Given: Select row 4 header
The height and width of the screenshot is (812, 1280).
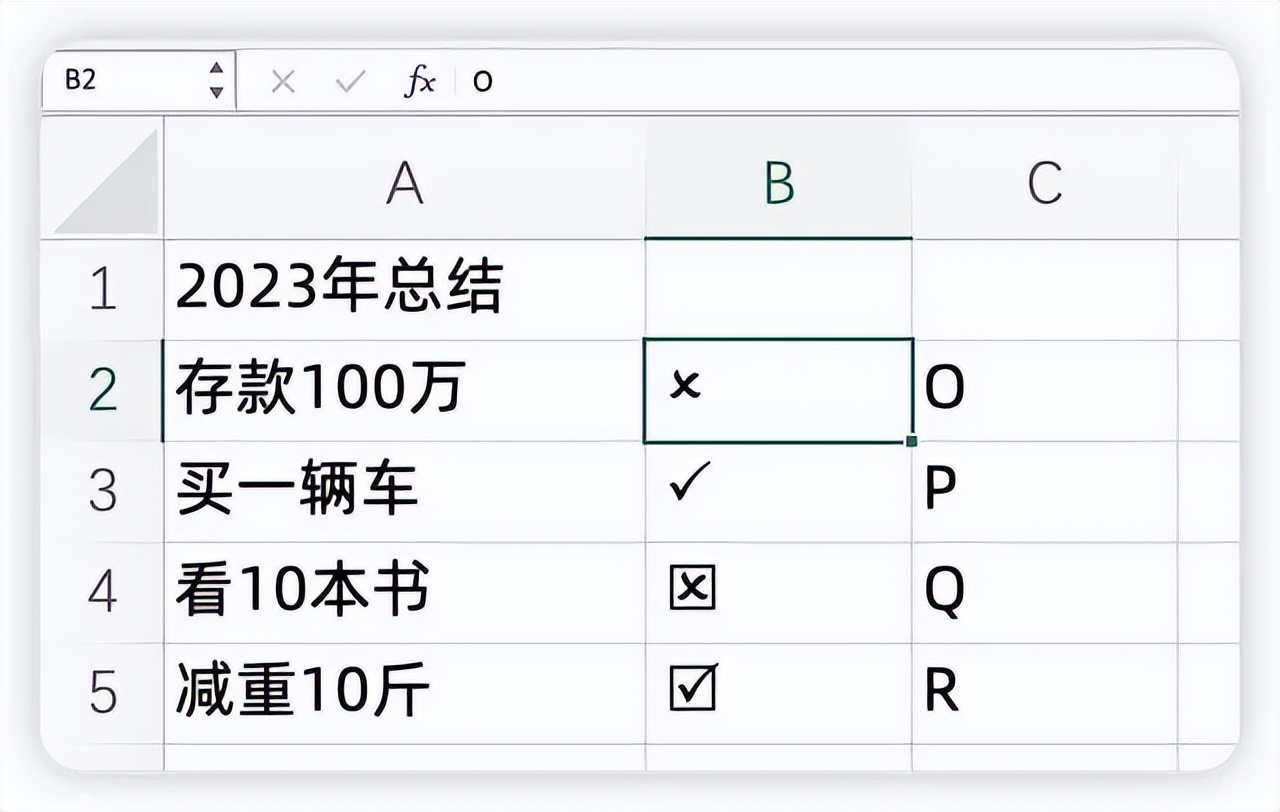Looking at the screenshot, I should coord(103,593).
